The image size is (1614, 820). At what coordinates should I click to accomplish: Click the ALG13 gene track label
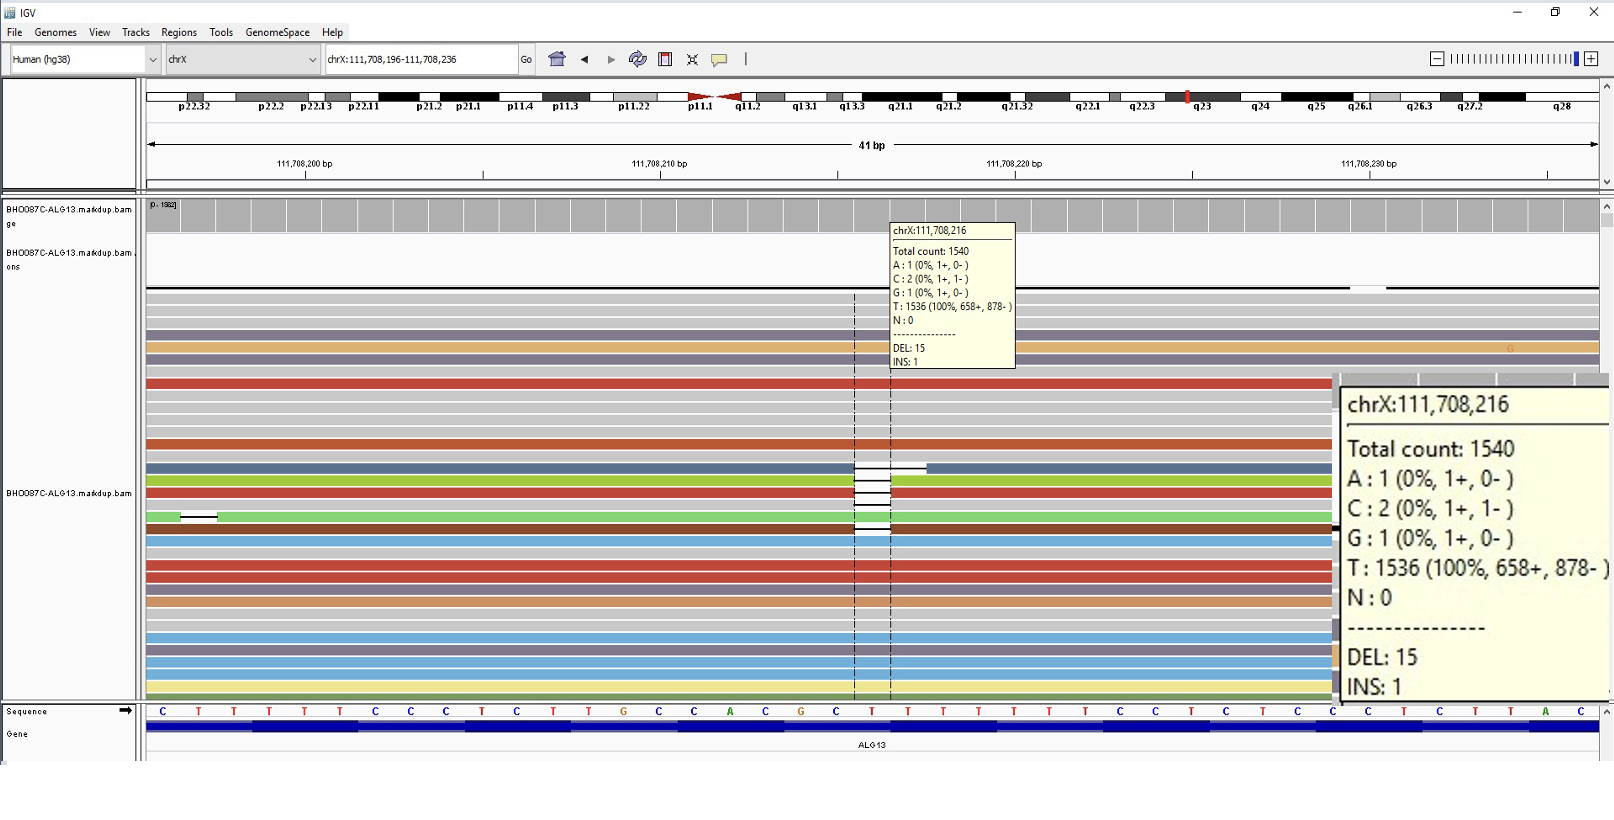click(871, 745)
